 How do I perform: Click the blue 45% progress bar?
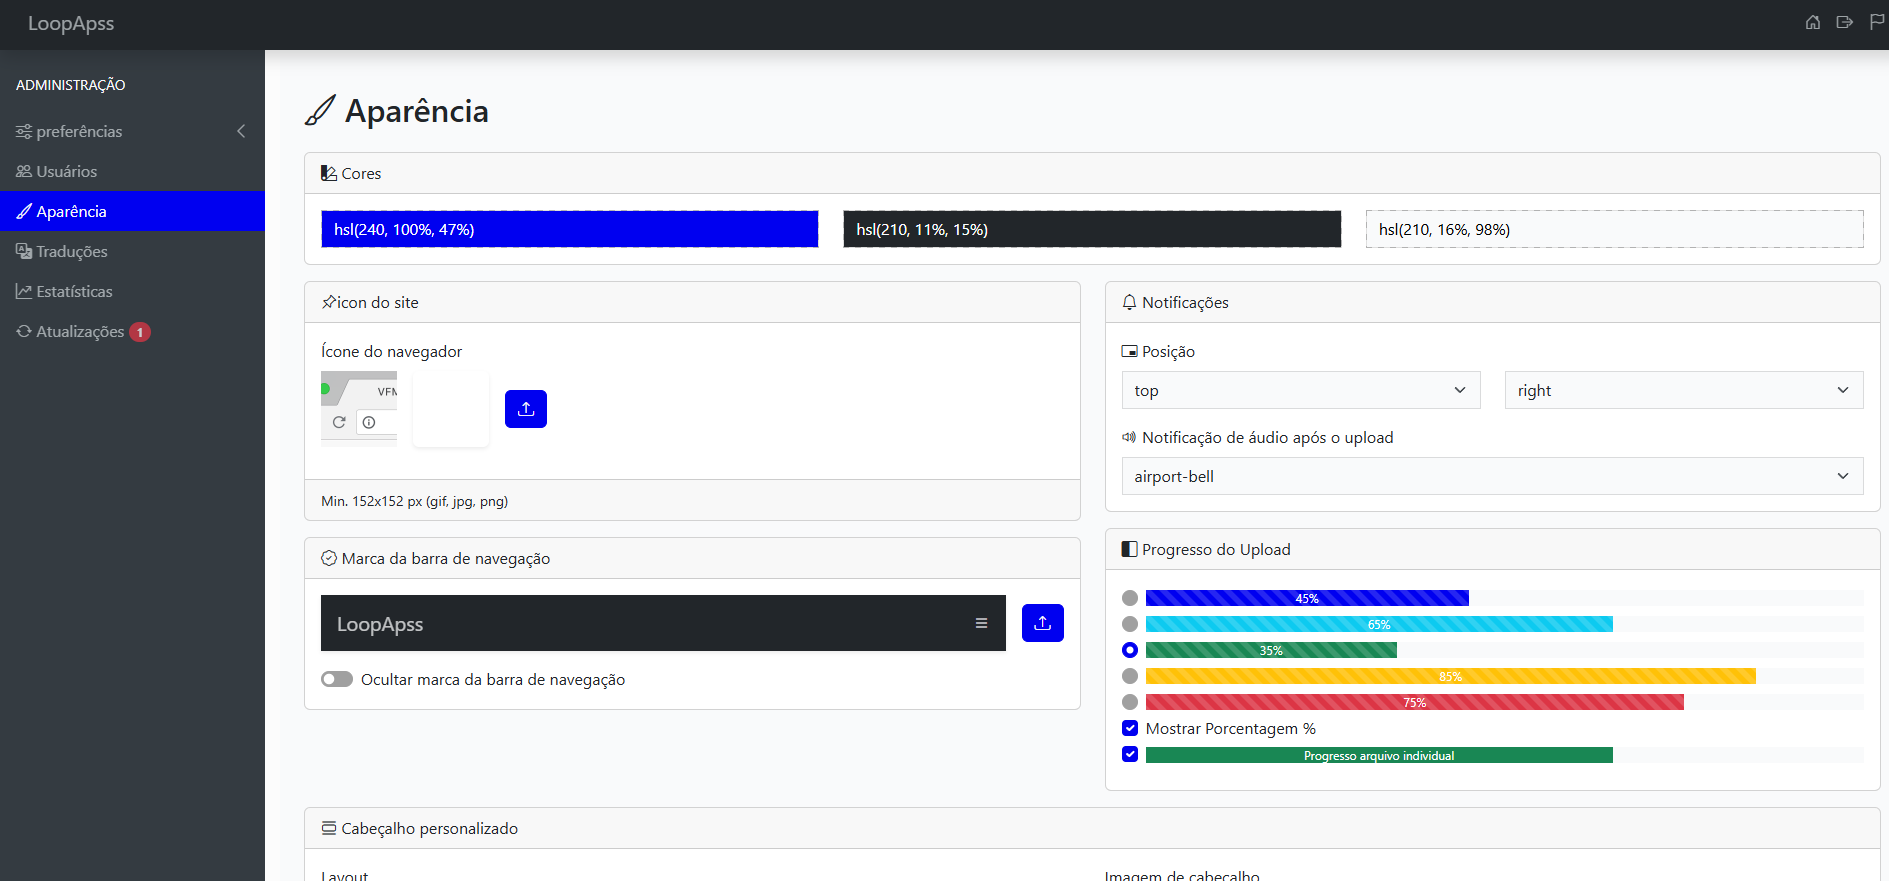[1307, 598]
